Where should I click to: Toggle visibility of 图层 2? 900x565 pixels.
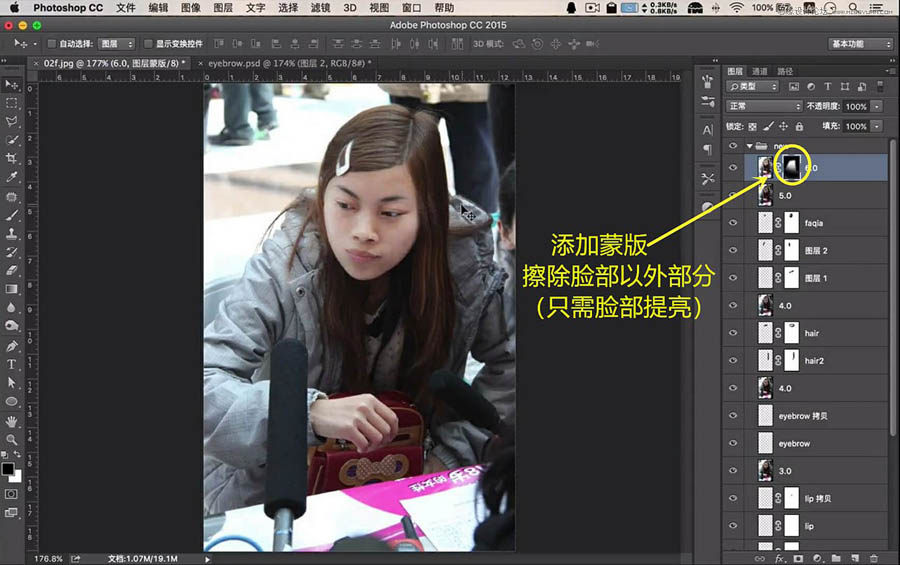733,250
